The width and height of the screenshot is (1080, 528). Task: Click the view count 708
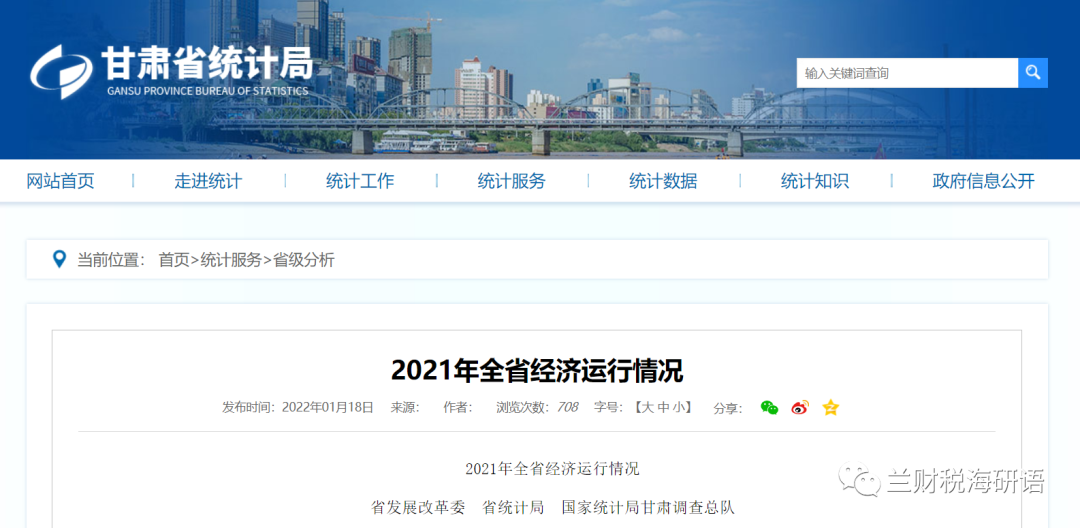tap(567, 408)
